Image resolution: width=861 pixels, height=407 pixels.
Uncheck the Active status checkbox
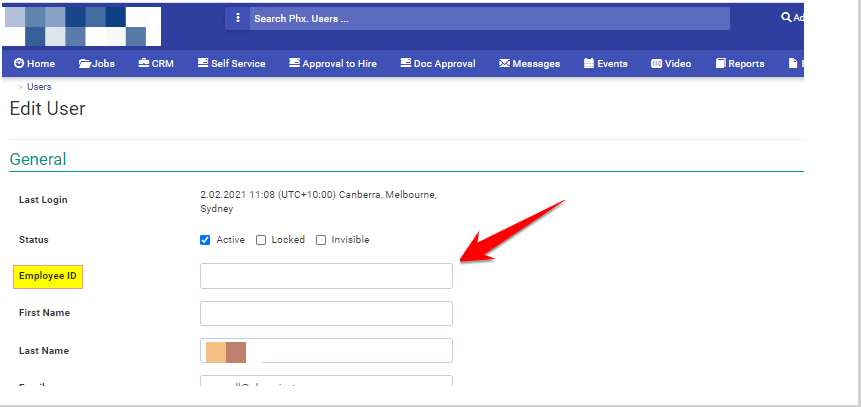(205, 240)
